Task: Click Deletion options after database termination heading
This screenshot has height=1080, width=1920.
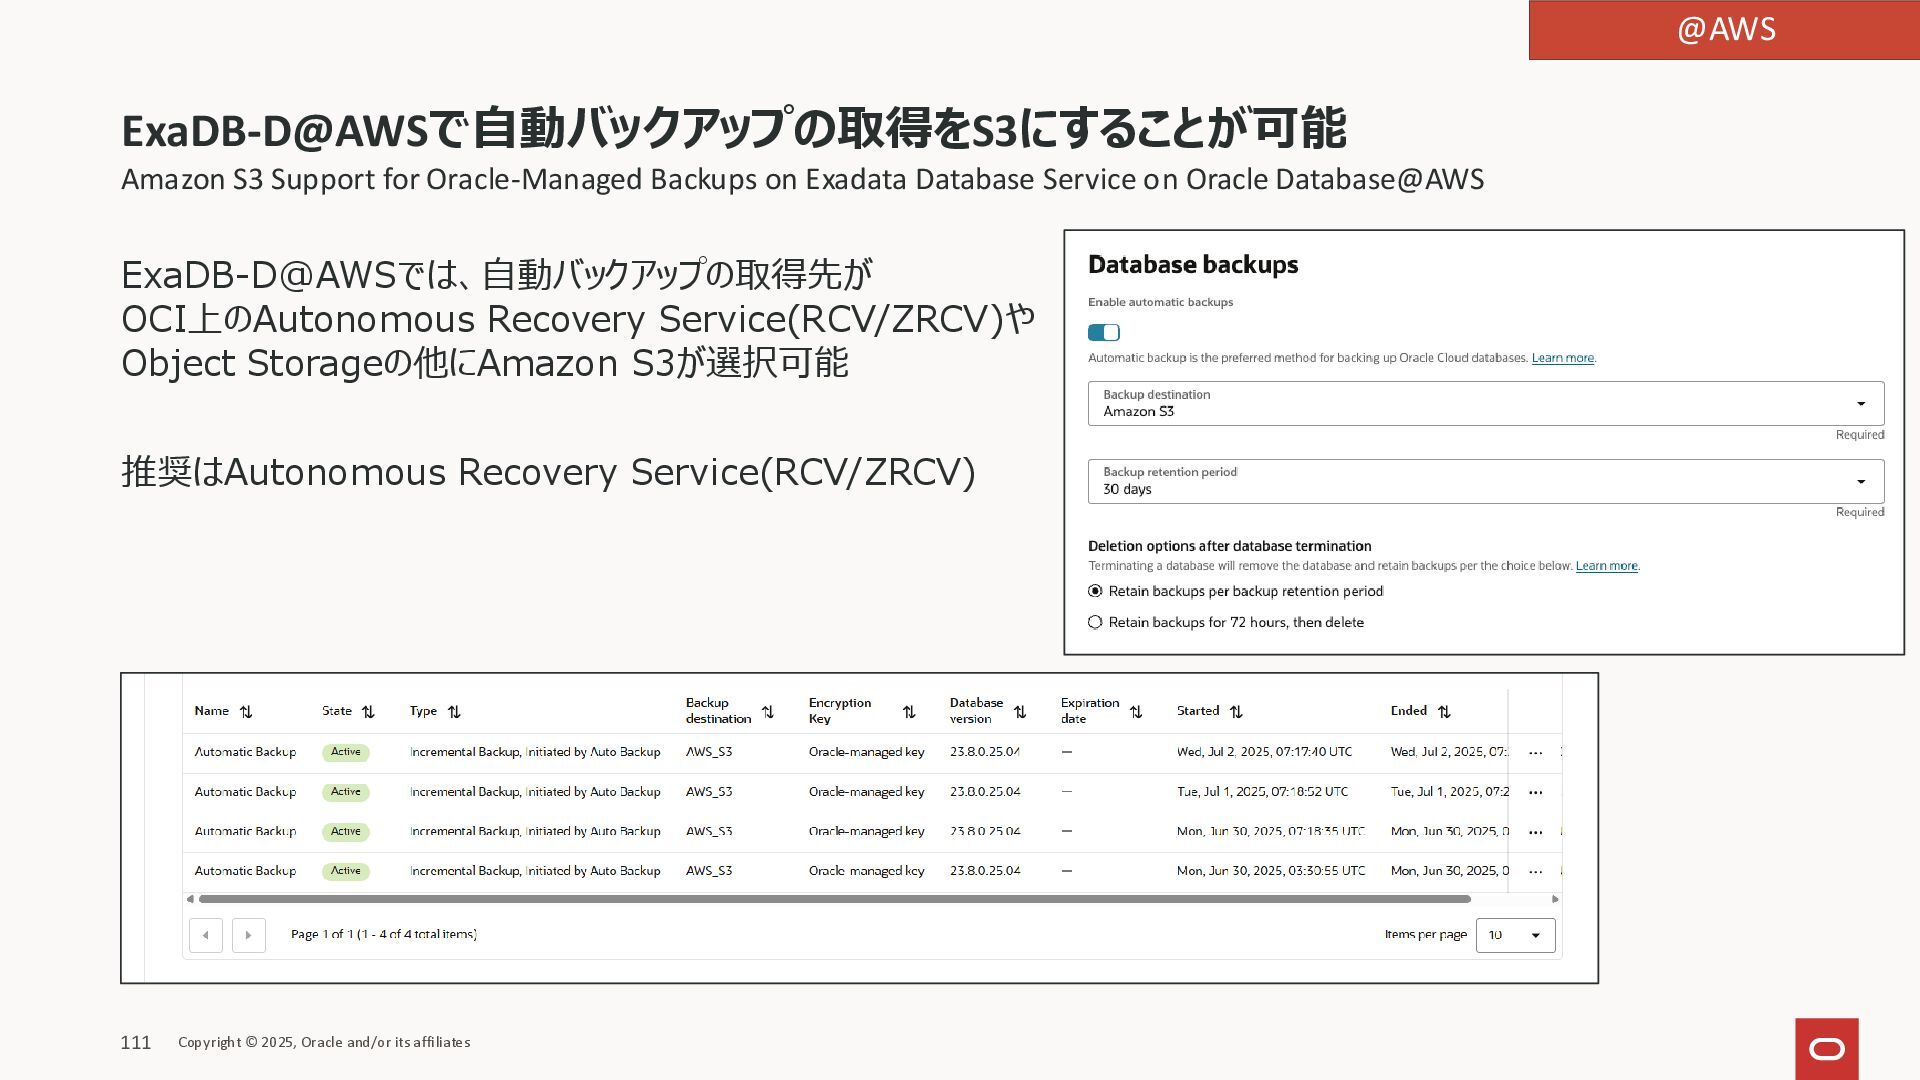Action: [1230, 546]
